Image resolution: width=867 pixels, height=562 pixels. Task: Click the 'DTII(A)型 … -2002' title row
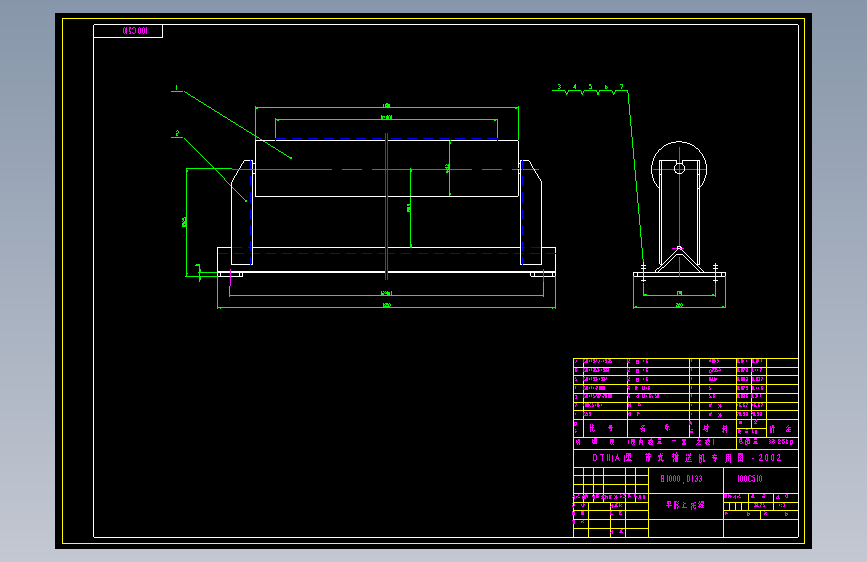[x=686, y=458]
